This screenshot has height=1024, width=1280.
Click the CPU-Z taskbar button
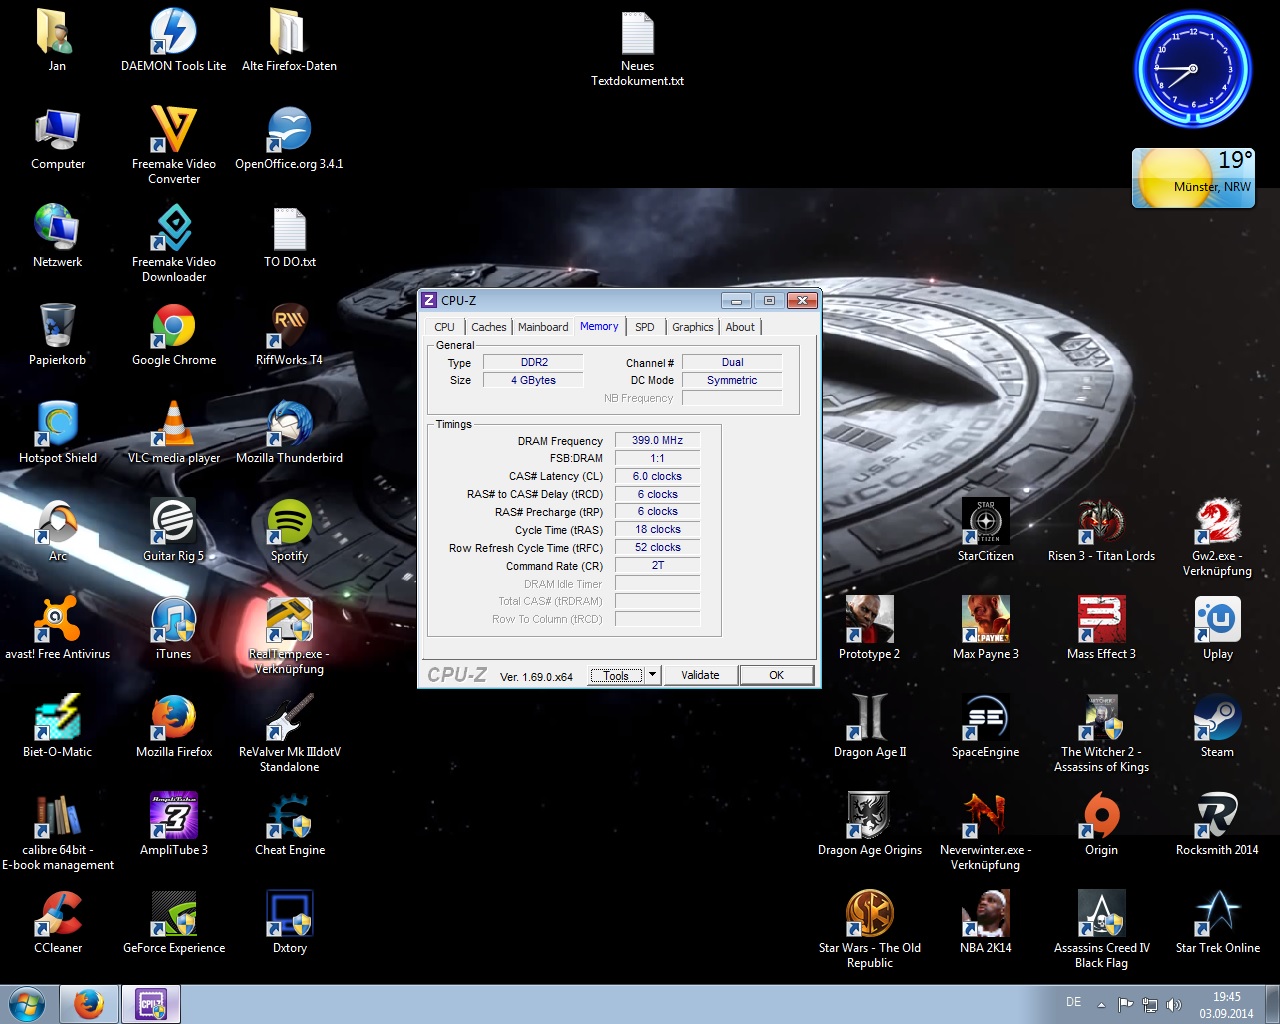point(151,1004)
